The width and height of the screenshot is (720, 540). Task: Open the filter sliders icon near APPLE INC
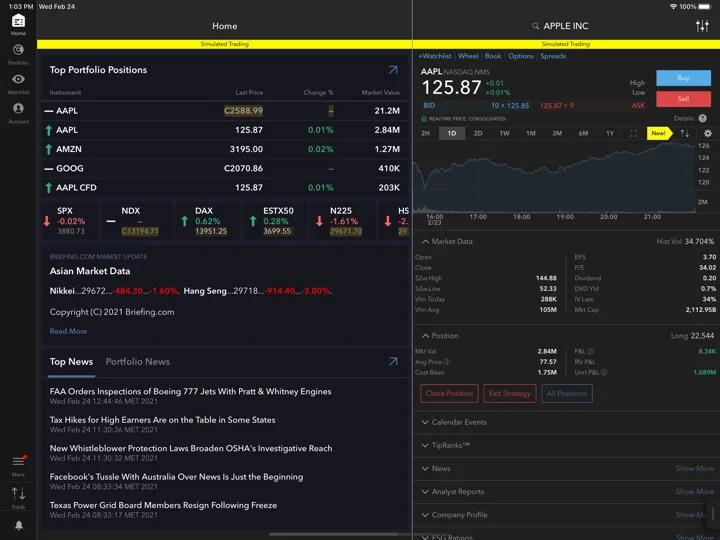tap(702, 26)
